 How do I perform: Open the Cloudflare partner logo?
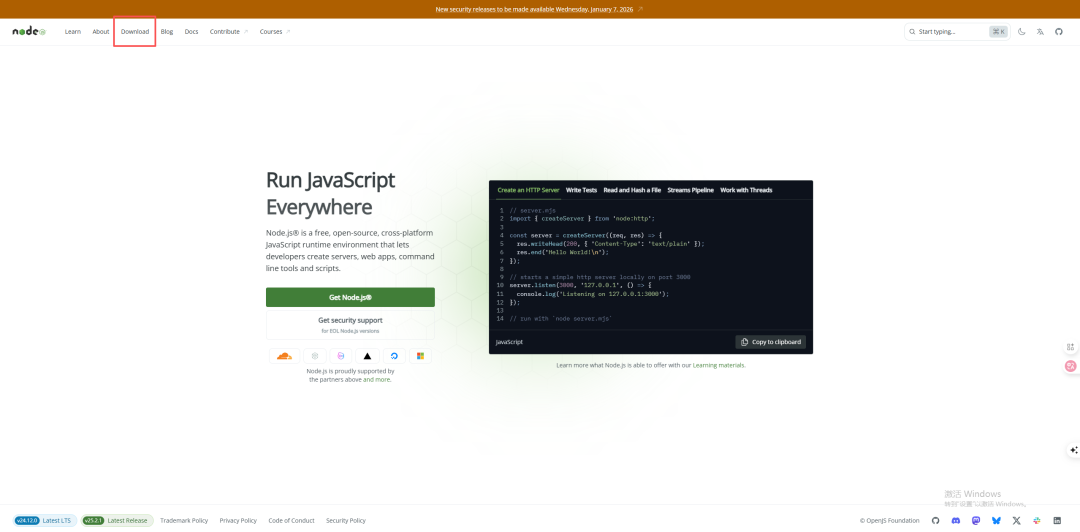[284, 356]
